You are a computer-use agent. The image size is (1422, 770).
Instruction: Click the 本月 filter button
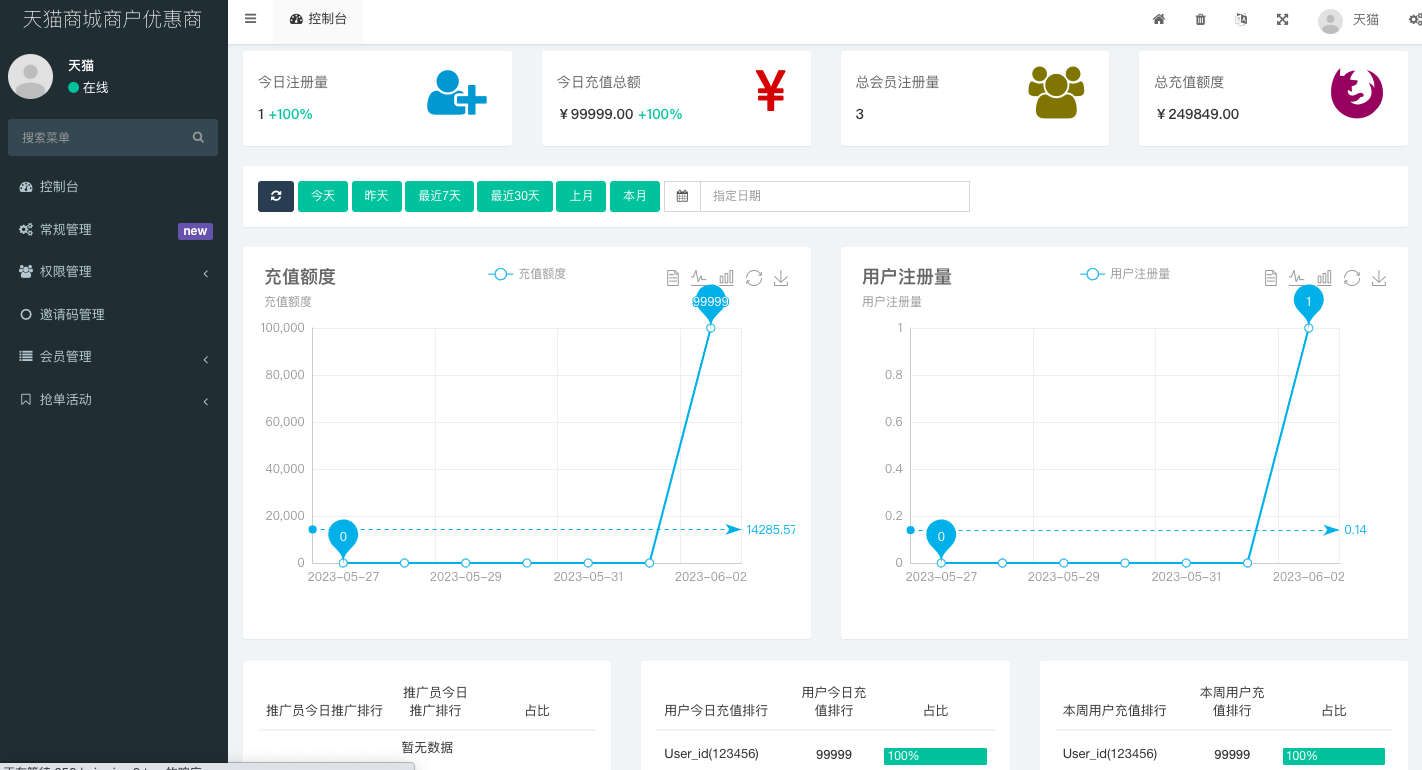tap(635, 196)
